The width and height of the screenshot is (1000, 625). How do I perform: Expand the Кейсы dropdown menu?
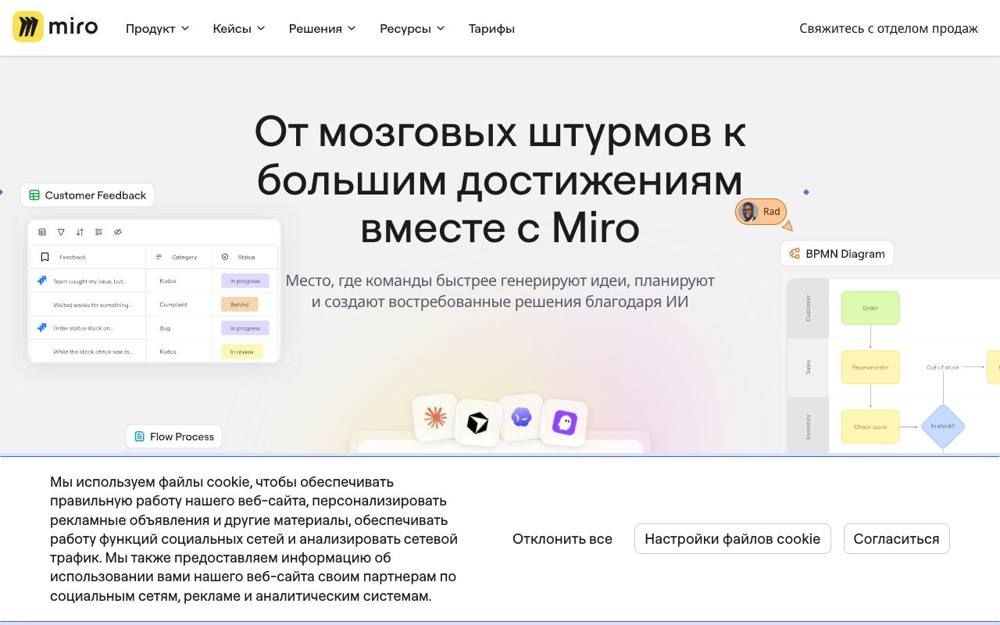tap(239, 29)
